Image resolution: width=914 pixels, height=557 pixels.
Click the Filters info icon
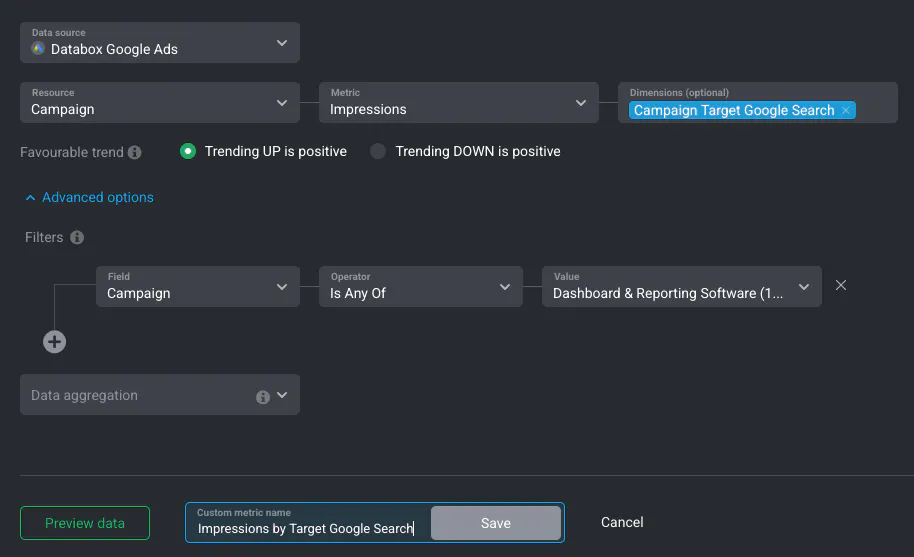coord(77,238)
